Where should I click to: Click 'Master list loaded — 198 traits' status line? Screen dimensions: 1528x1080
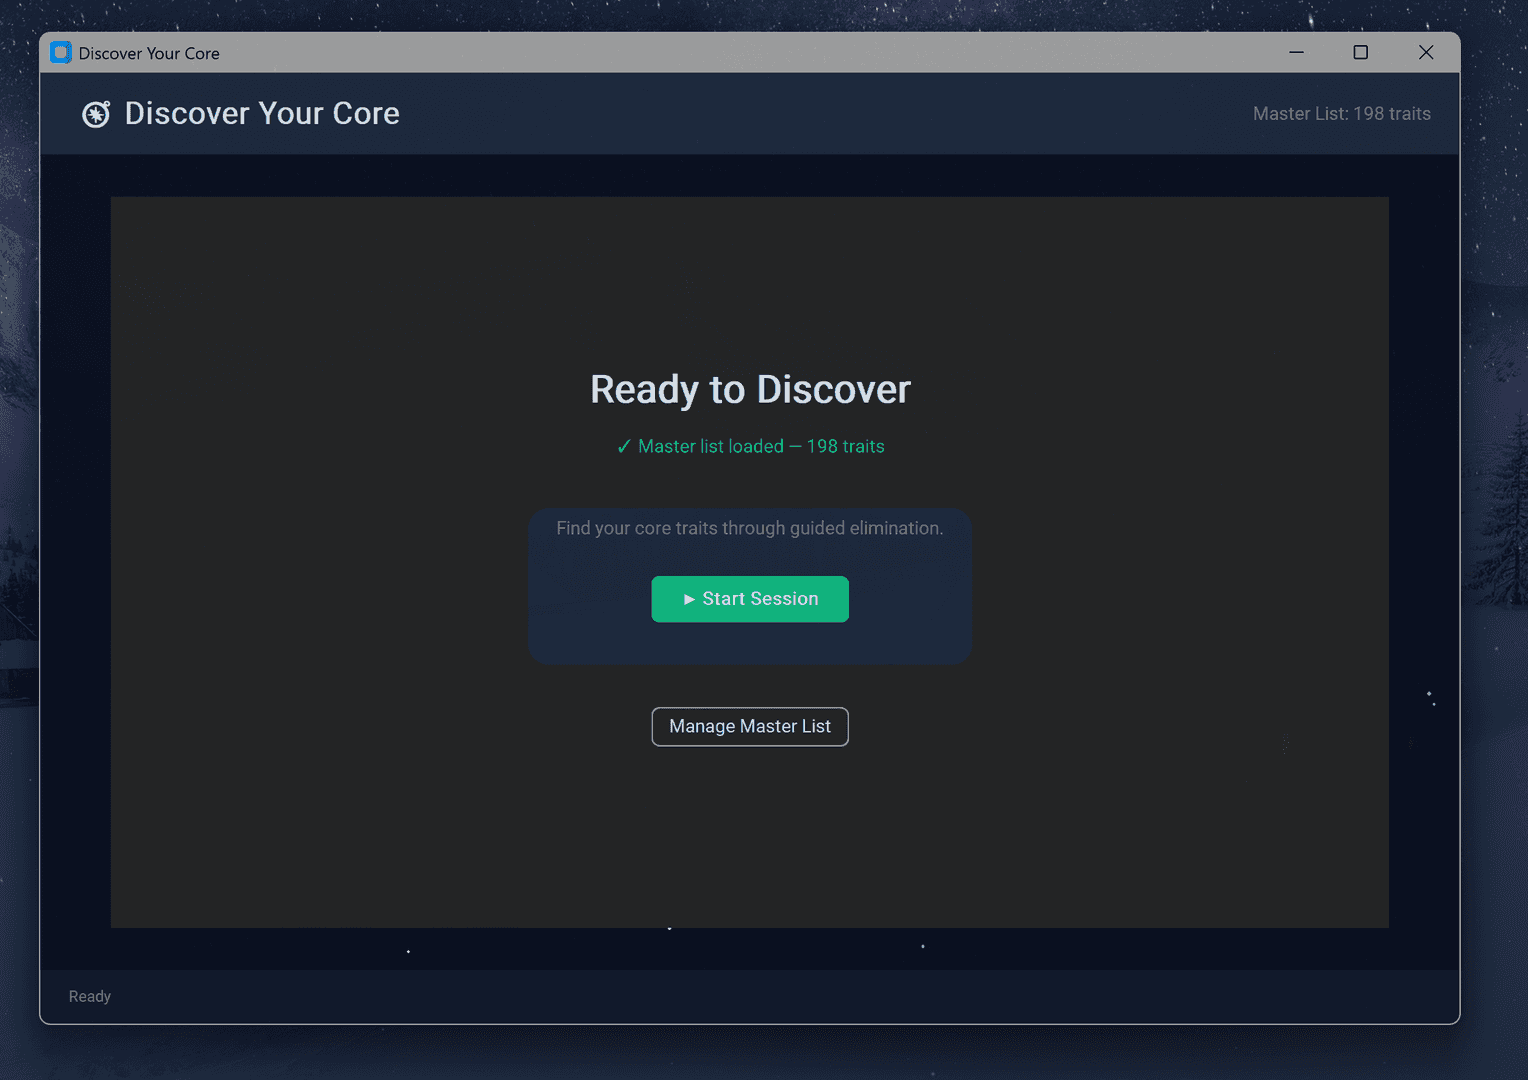[x=750, y=447]
